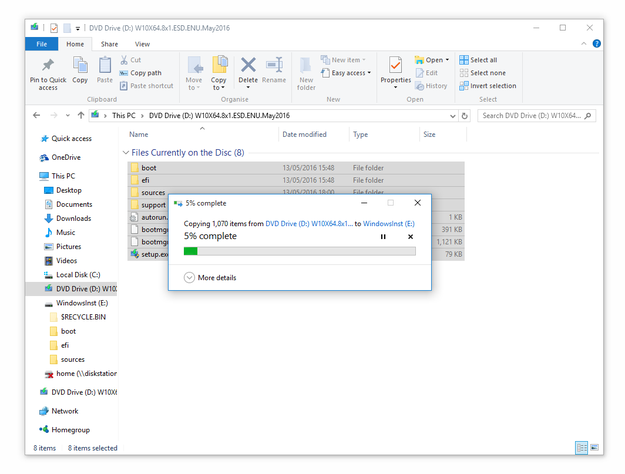The height and width of the screenshot is (474, 625).
Task: Click This PC in the address breadcrumb
Action: 124,116
